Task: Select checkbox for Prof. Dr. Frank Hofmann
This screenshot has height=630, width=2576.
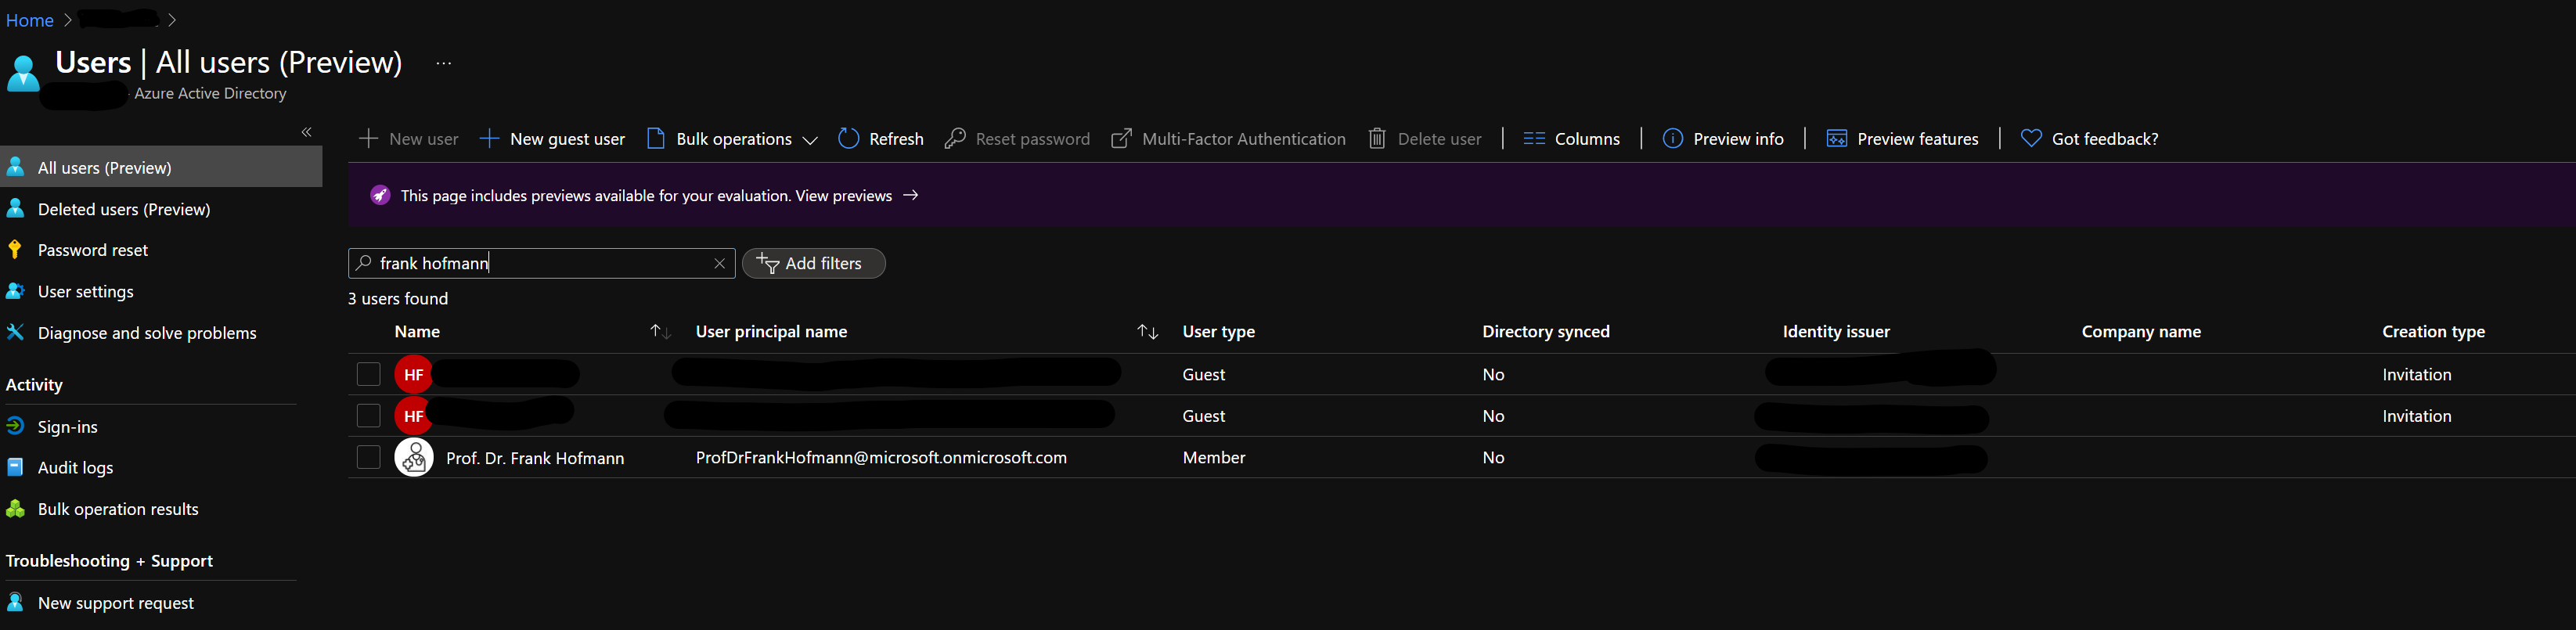Action: point(369,458)
